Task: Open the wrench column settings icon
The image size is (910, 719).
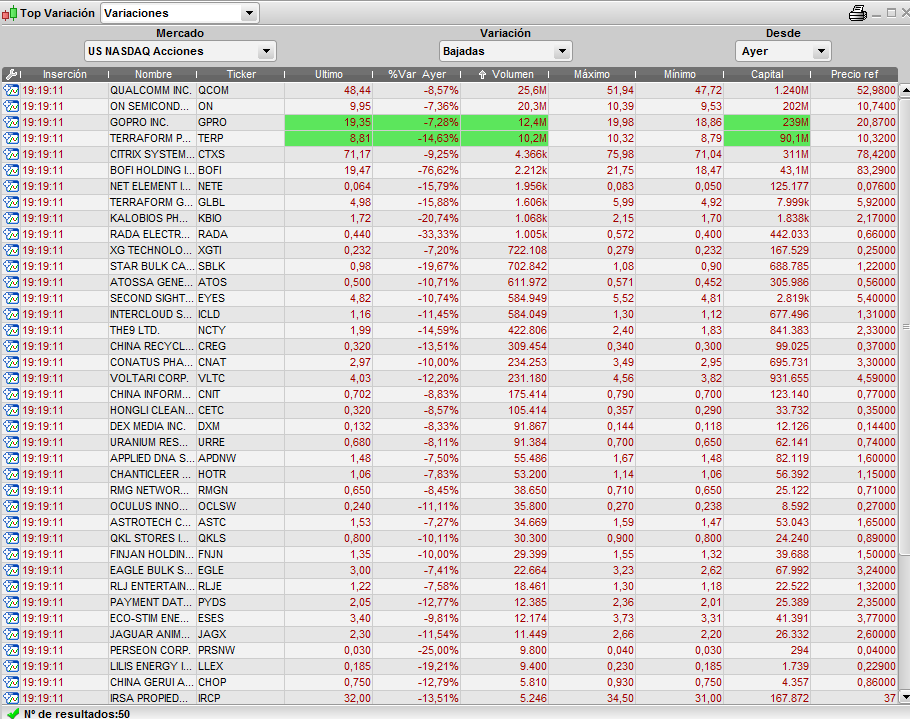Action: [11, 74]
